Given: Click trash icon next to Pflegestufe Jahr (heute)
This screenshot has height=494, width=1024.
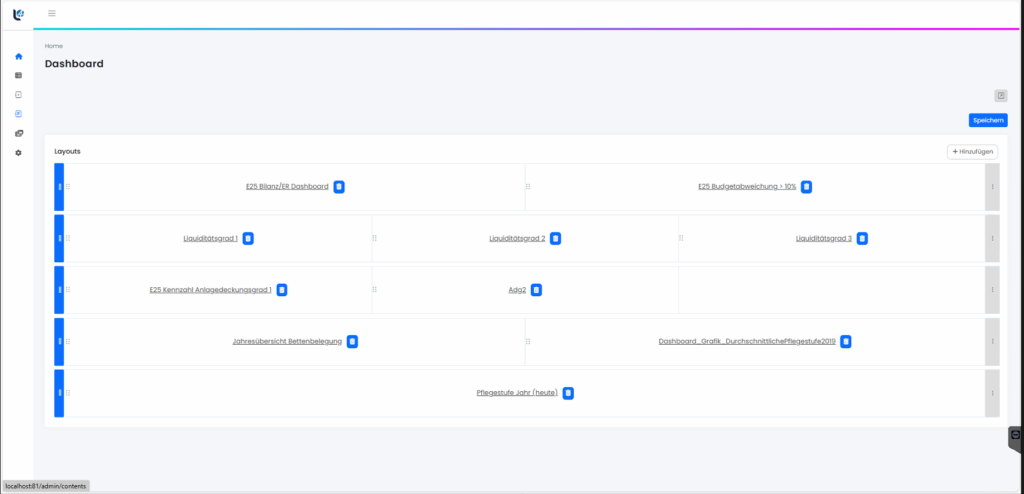Looking at the screenshot, I should (x=568, y=393).
